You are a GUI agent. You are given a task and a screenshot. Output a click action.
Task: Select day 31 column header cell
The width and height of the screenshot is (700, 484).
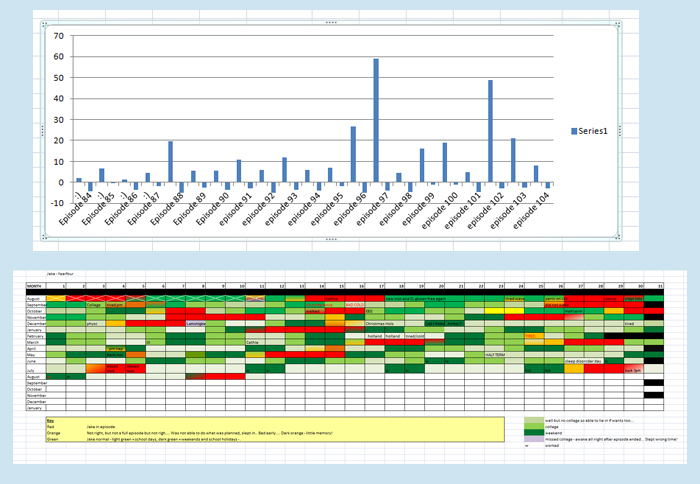click(654, 286)
